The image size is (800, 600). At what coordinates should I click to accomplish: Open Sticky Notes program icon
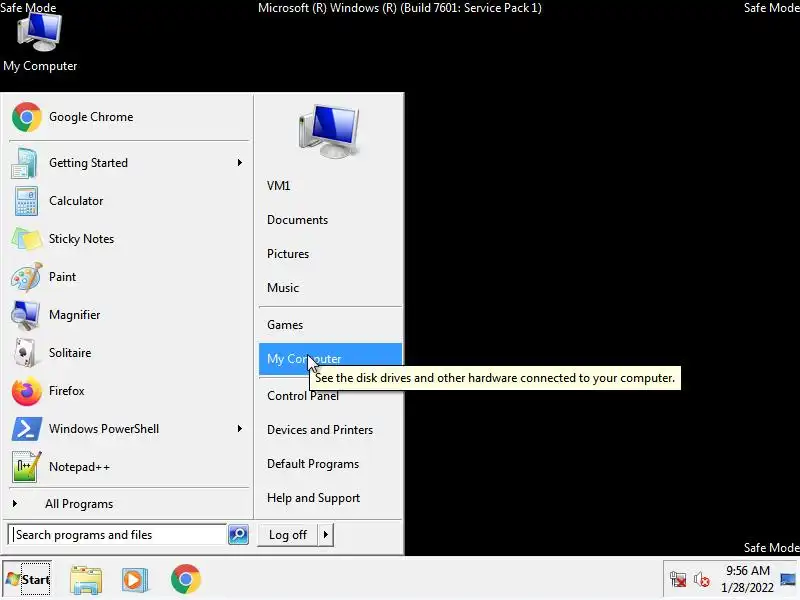pyautogui.click(x=26, y=239)
